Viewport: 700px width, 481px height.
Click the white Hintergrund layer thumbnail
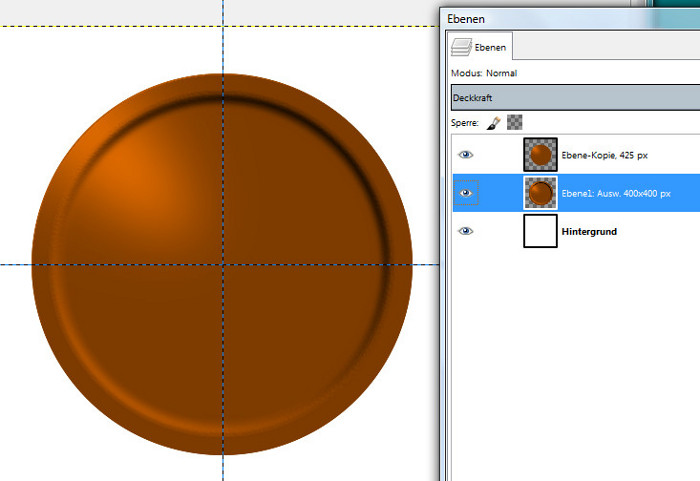point(540,231)
